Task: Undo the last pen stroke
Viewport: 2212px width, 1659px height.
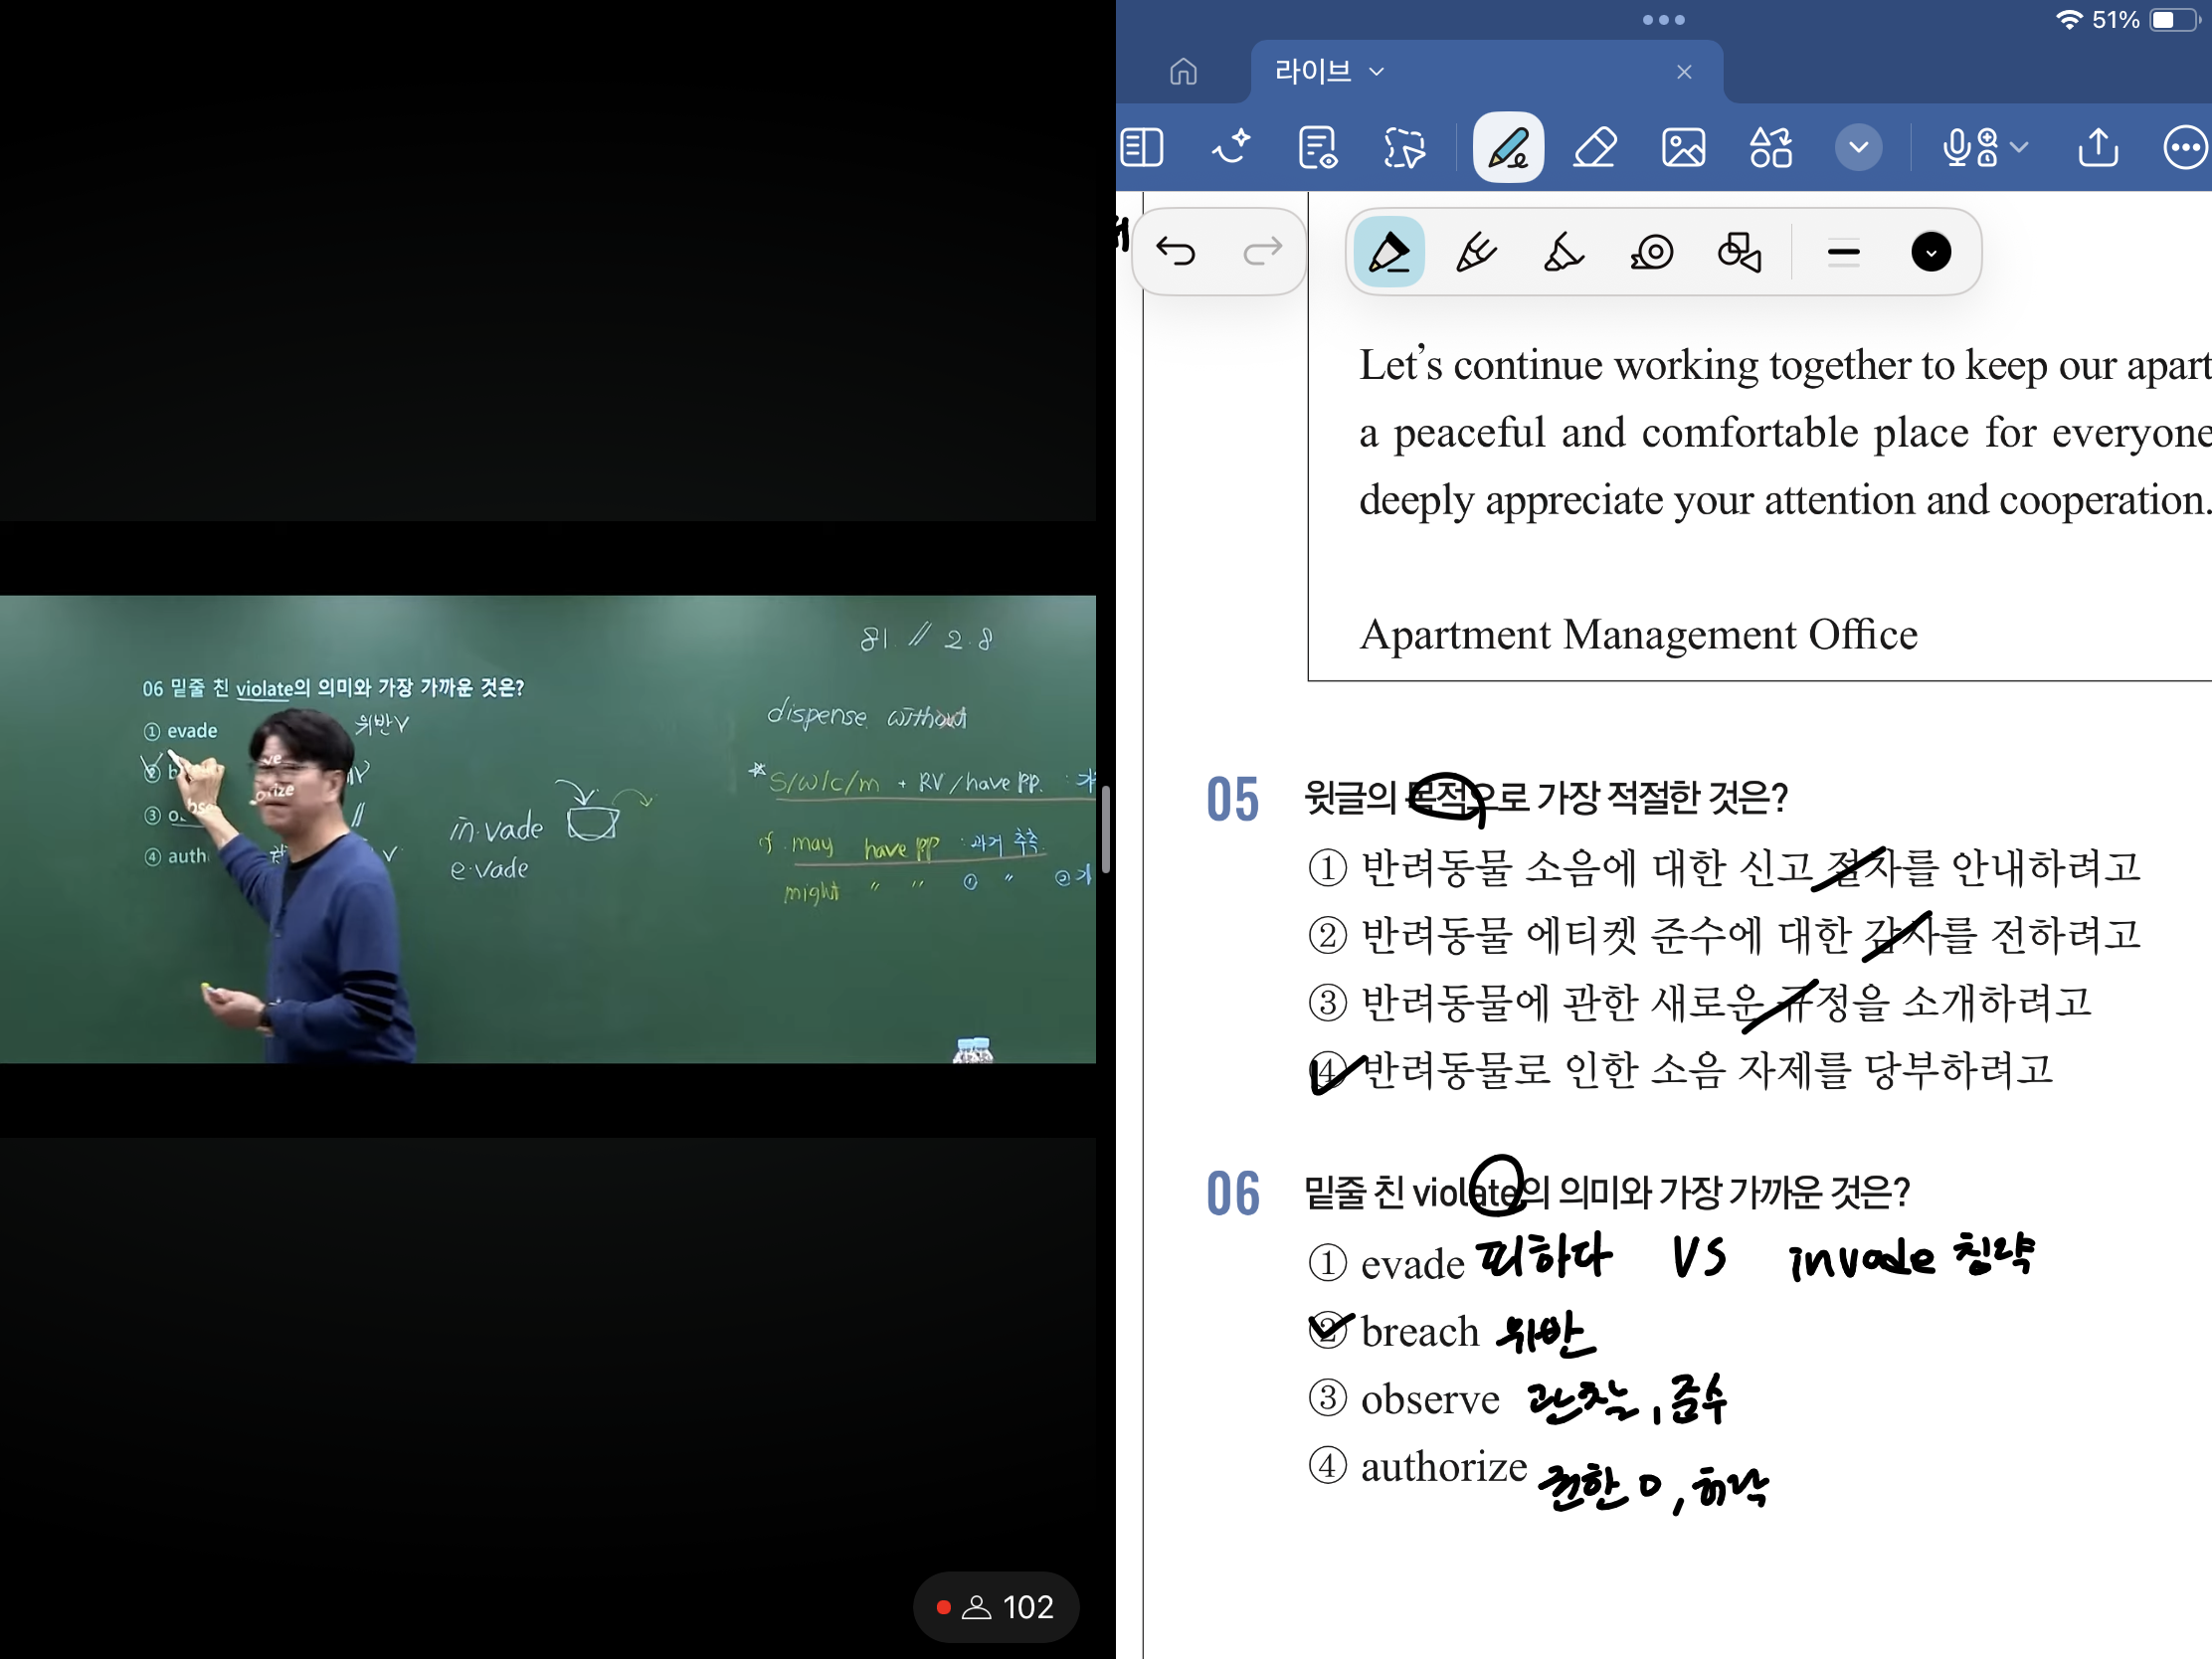Action: (1176, 252)
